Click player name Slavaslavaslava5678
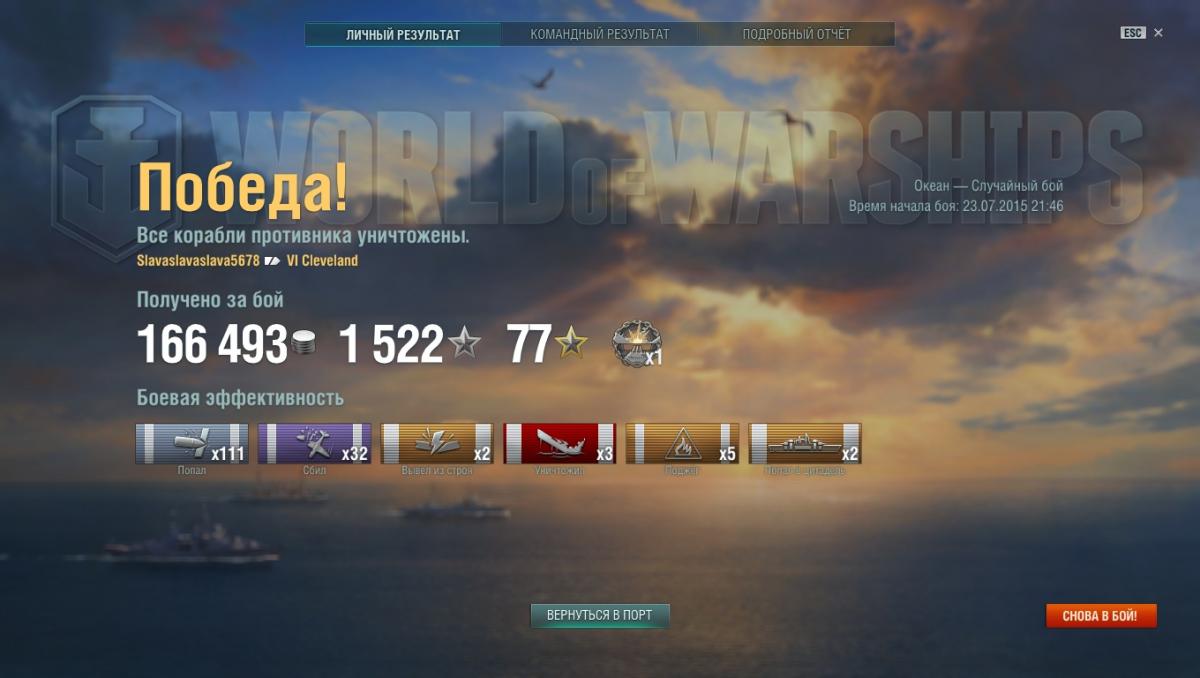 click(x=198, y=261)
